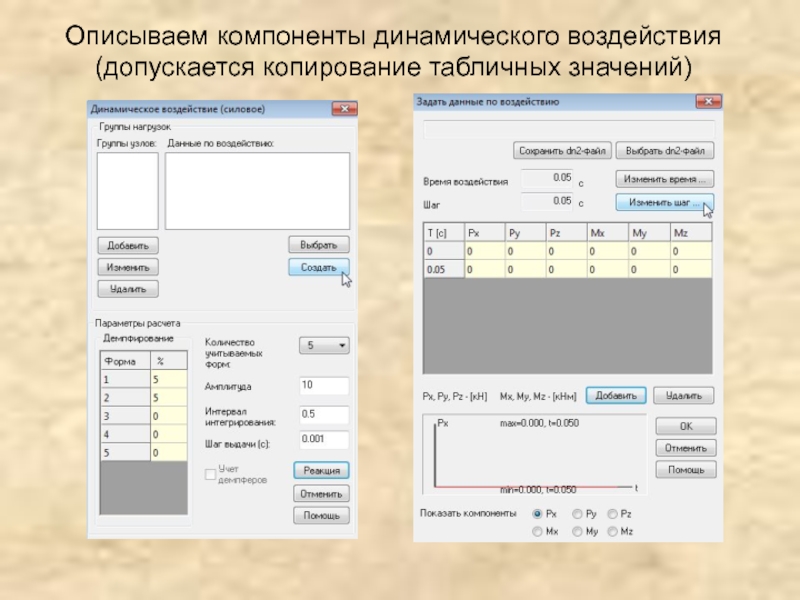Screen dimensions: 800x600
Task: Select damping percent cell for form 3
Action: (x=169, y=416)
